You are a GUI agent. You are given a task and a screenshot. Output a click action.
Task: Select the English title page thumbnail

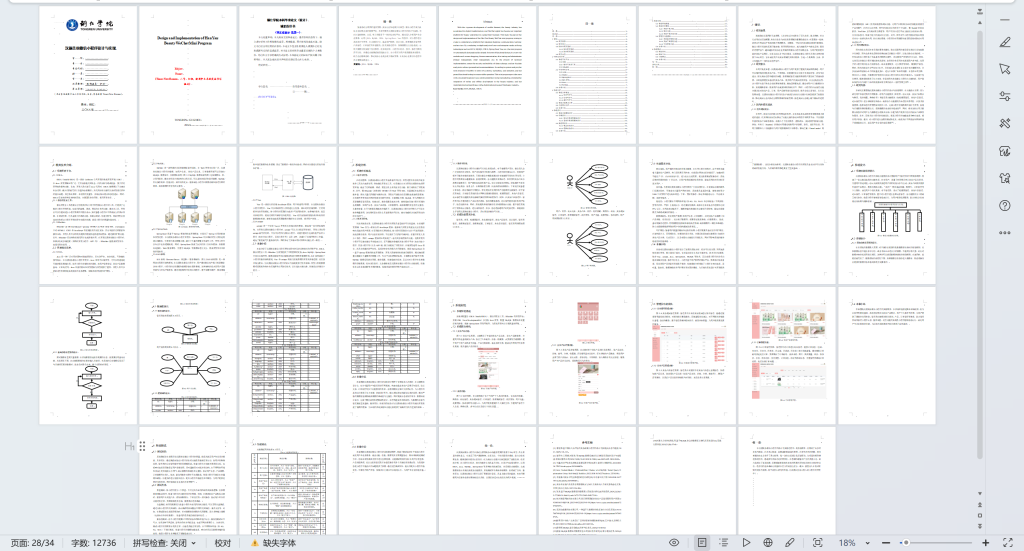[188, 75]
